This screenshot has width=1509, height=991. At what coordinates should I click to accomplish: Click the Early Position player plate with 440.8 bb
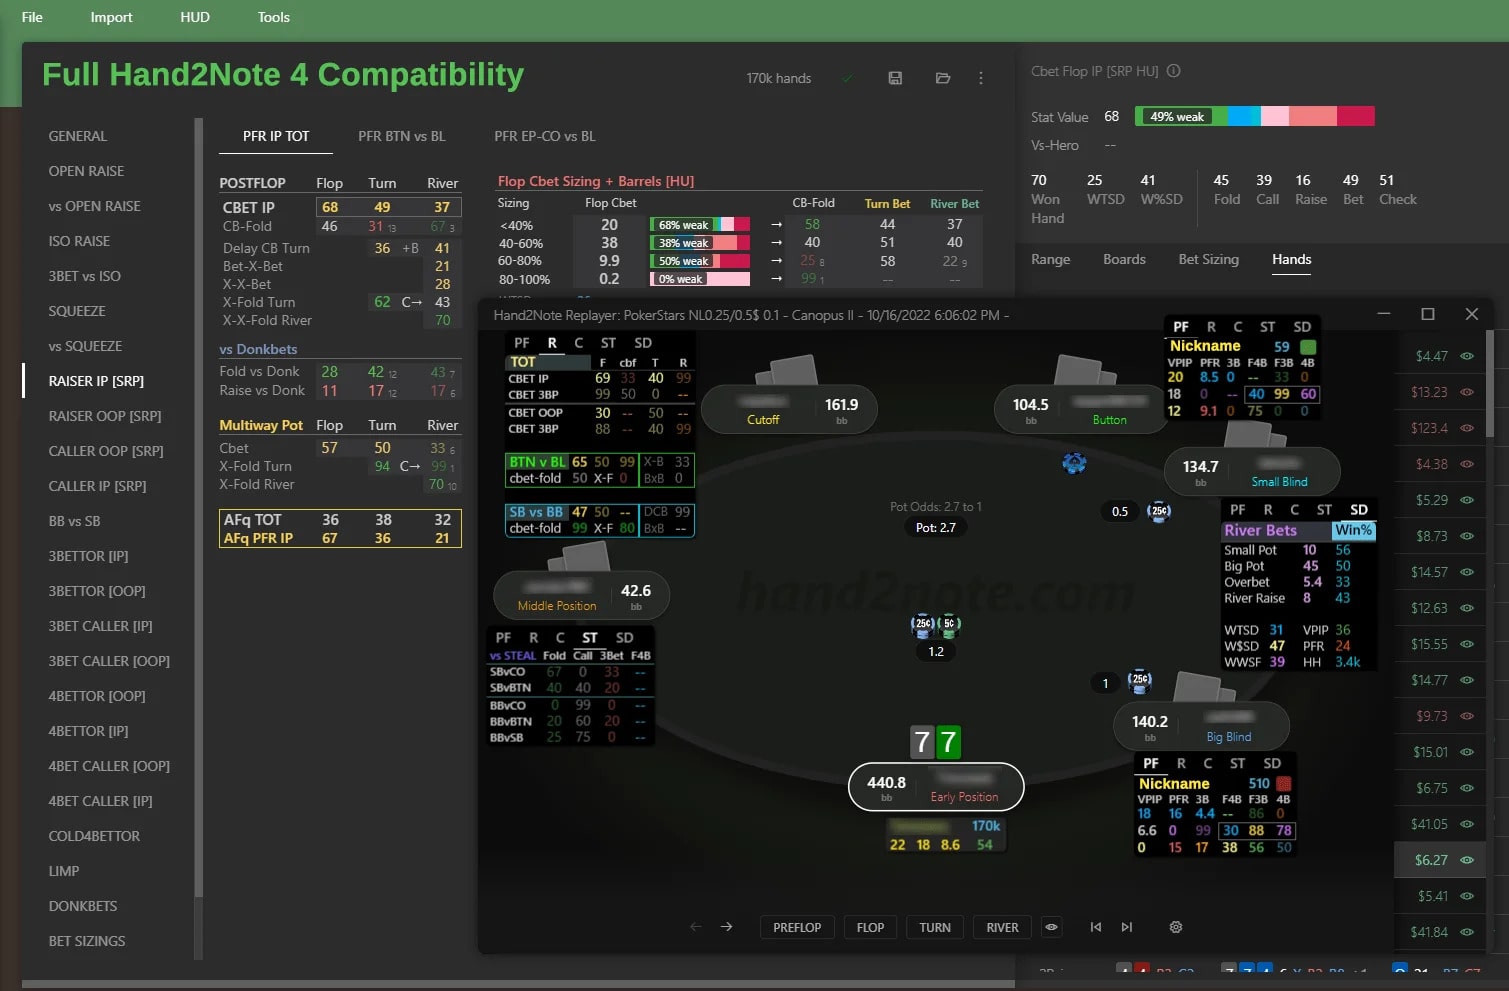[937, 788]
